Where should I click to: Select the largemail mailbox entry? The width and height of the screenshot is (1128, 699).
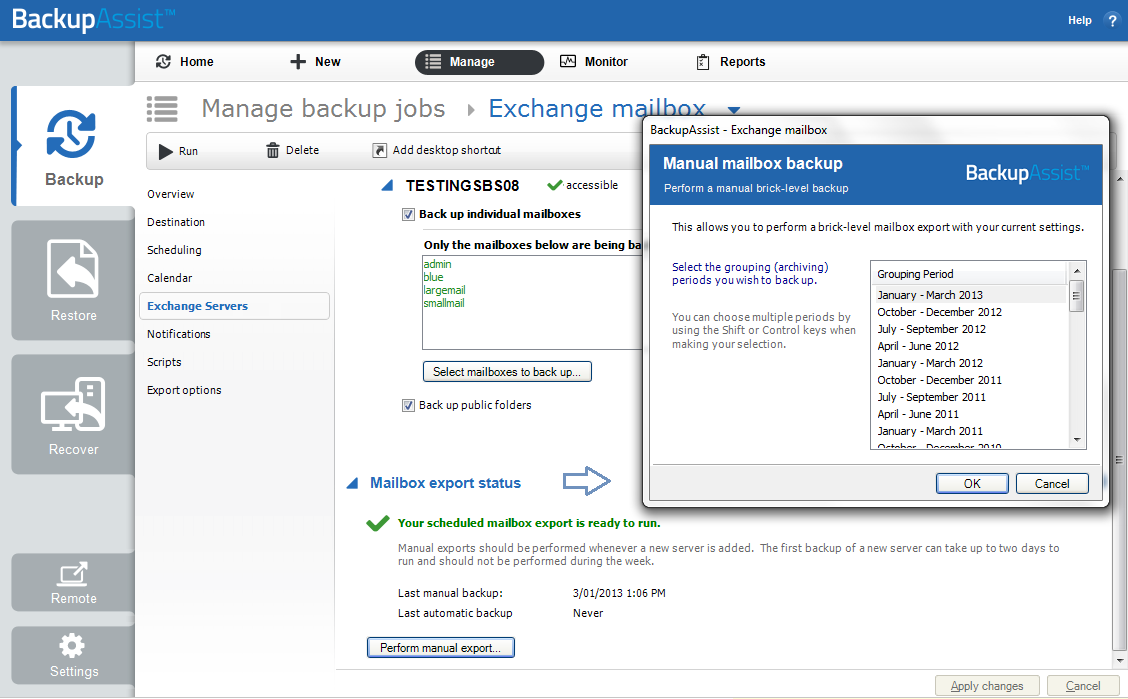(444, 291)
